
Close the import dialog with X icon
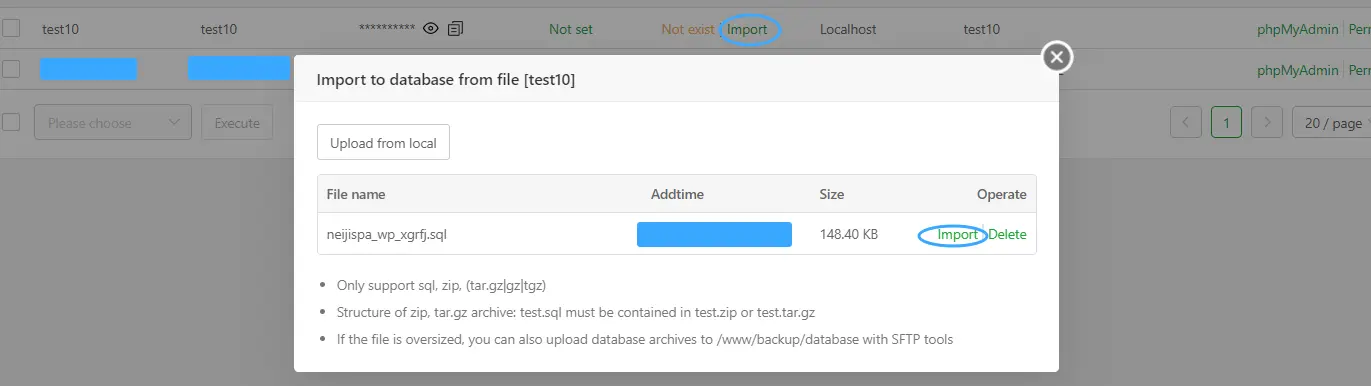tap(1057, 57)
